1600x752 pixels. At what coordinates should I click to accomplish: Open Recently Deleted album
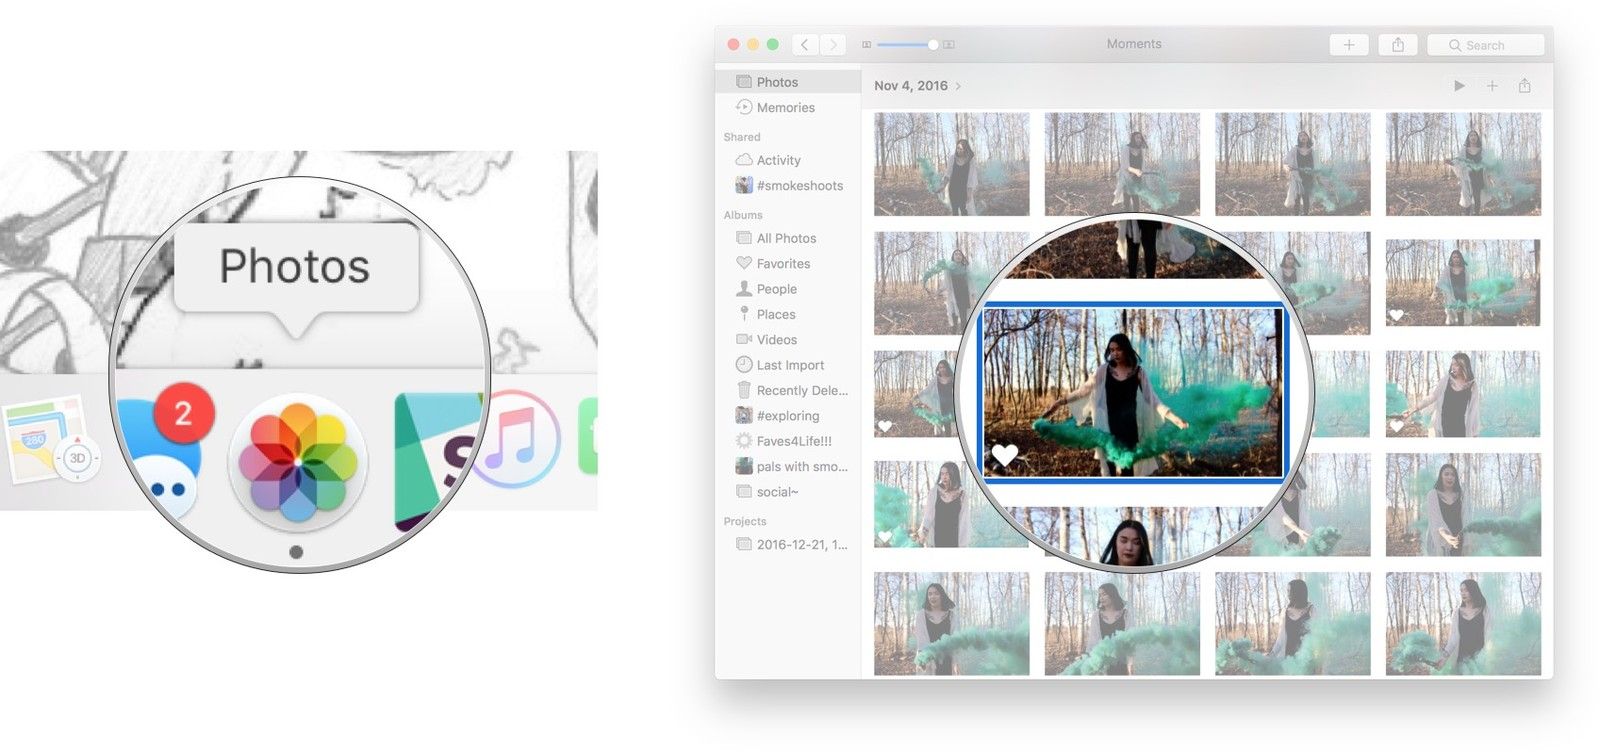(x=801, y=391)
